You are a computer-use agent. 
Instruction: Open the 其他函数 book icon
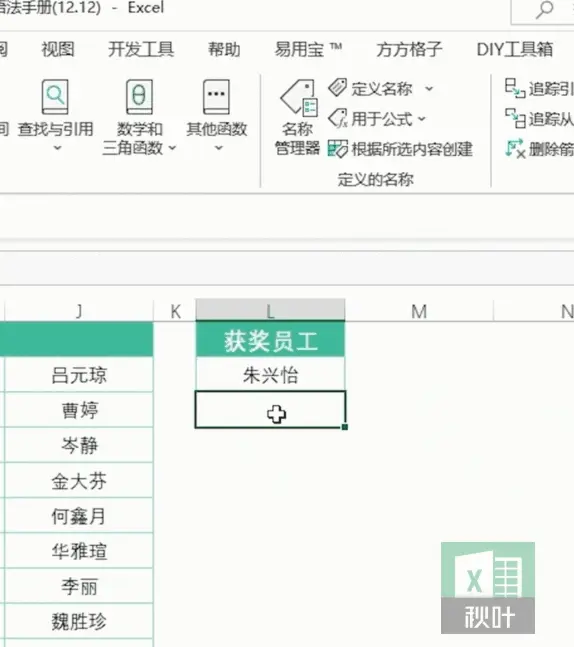click(216, 97)
